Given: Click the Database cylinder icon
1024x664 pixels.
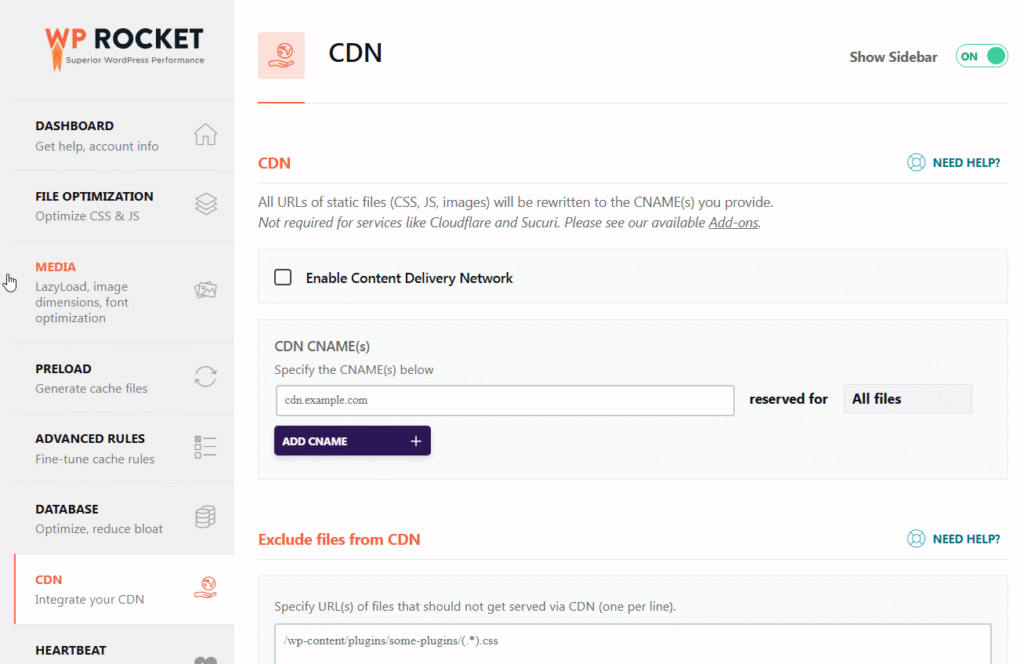Looking at the screenshot, I should 205,517.
